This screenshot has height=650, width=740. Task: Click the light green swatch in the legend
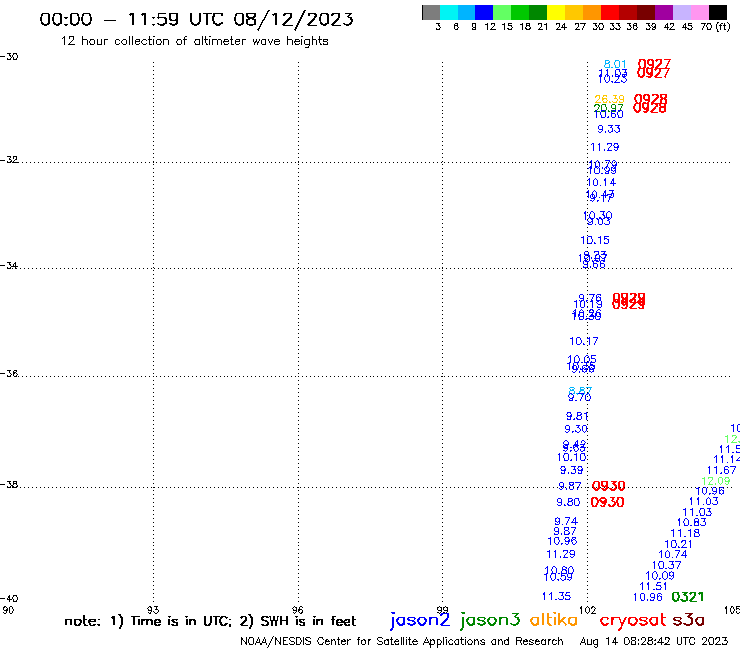pos(503,12)
